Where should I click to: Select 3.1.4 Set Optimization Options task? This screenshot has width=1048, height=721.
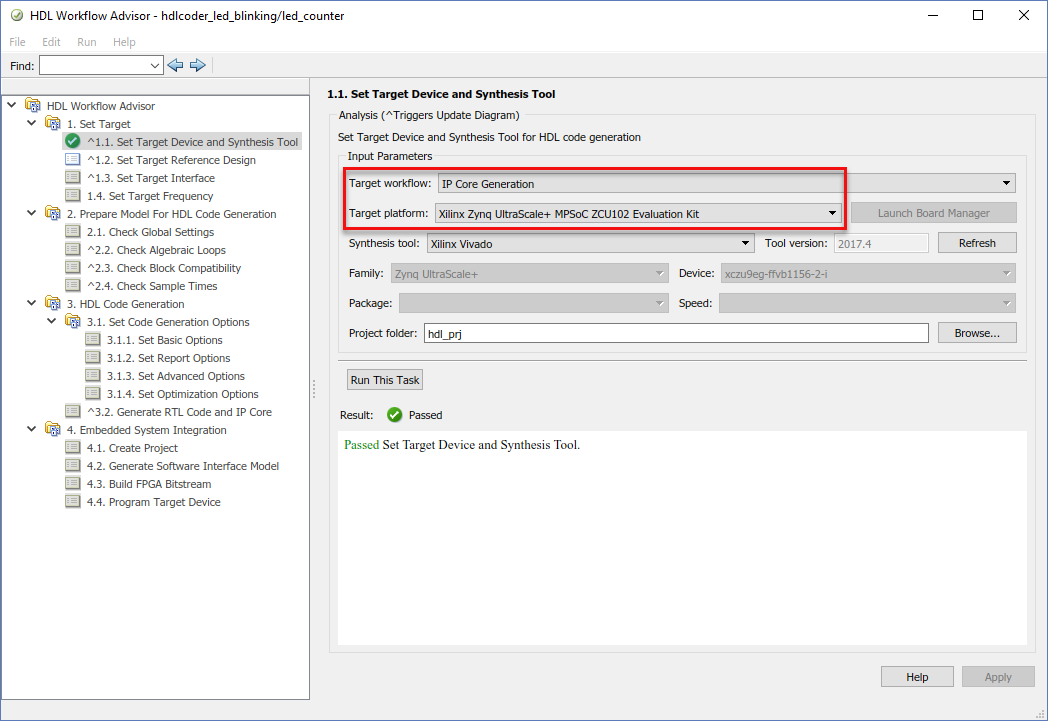[x=182, y=394]
